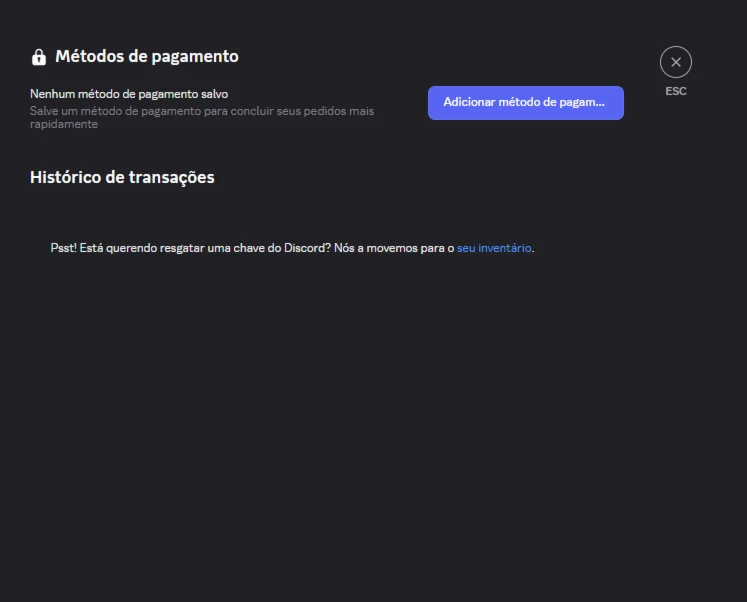Image resolution: width=747 pixels, height=602 pixels.
Task: Click the word salvo in the status line
Action: click(214, 94)
